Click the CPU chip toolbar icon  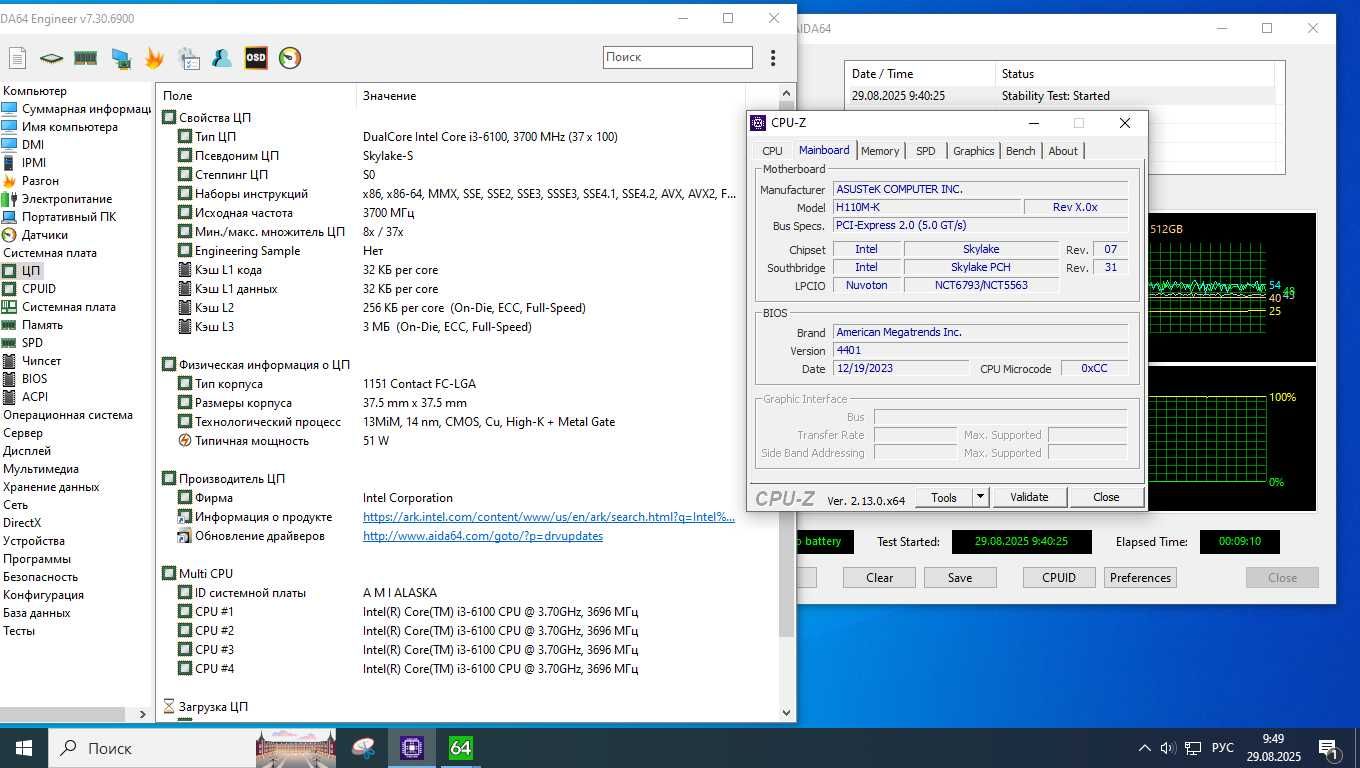(x=51, y=58)
